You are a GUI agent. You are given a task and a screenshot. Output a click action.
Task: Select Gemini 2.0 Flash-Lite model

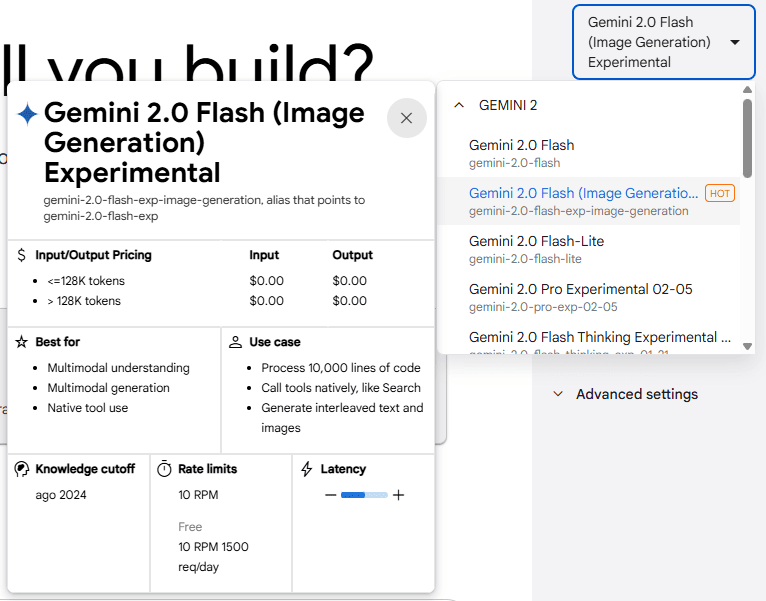[x=588, y=249]
